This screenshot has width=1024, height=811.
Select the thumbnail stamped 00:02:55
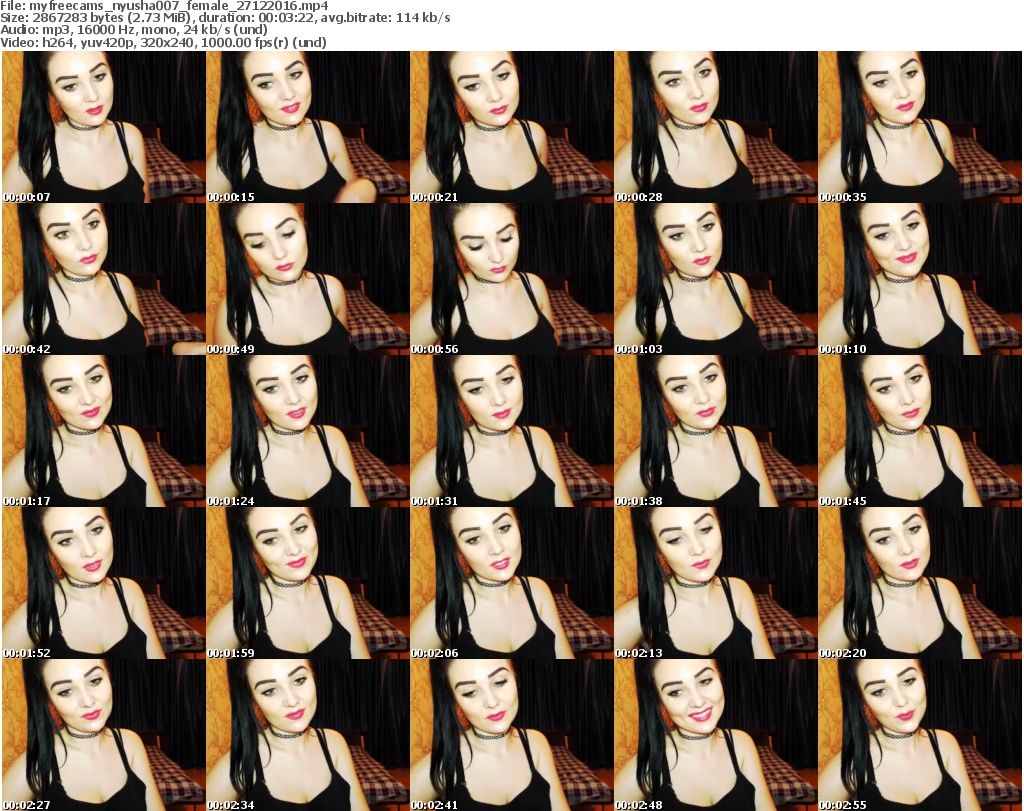920,735
